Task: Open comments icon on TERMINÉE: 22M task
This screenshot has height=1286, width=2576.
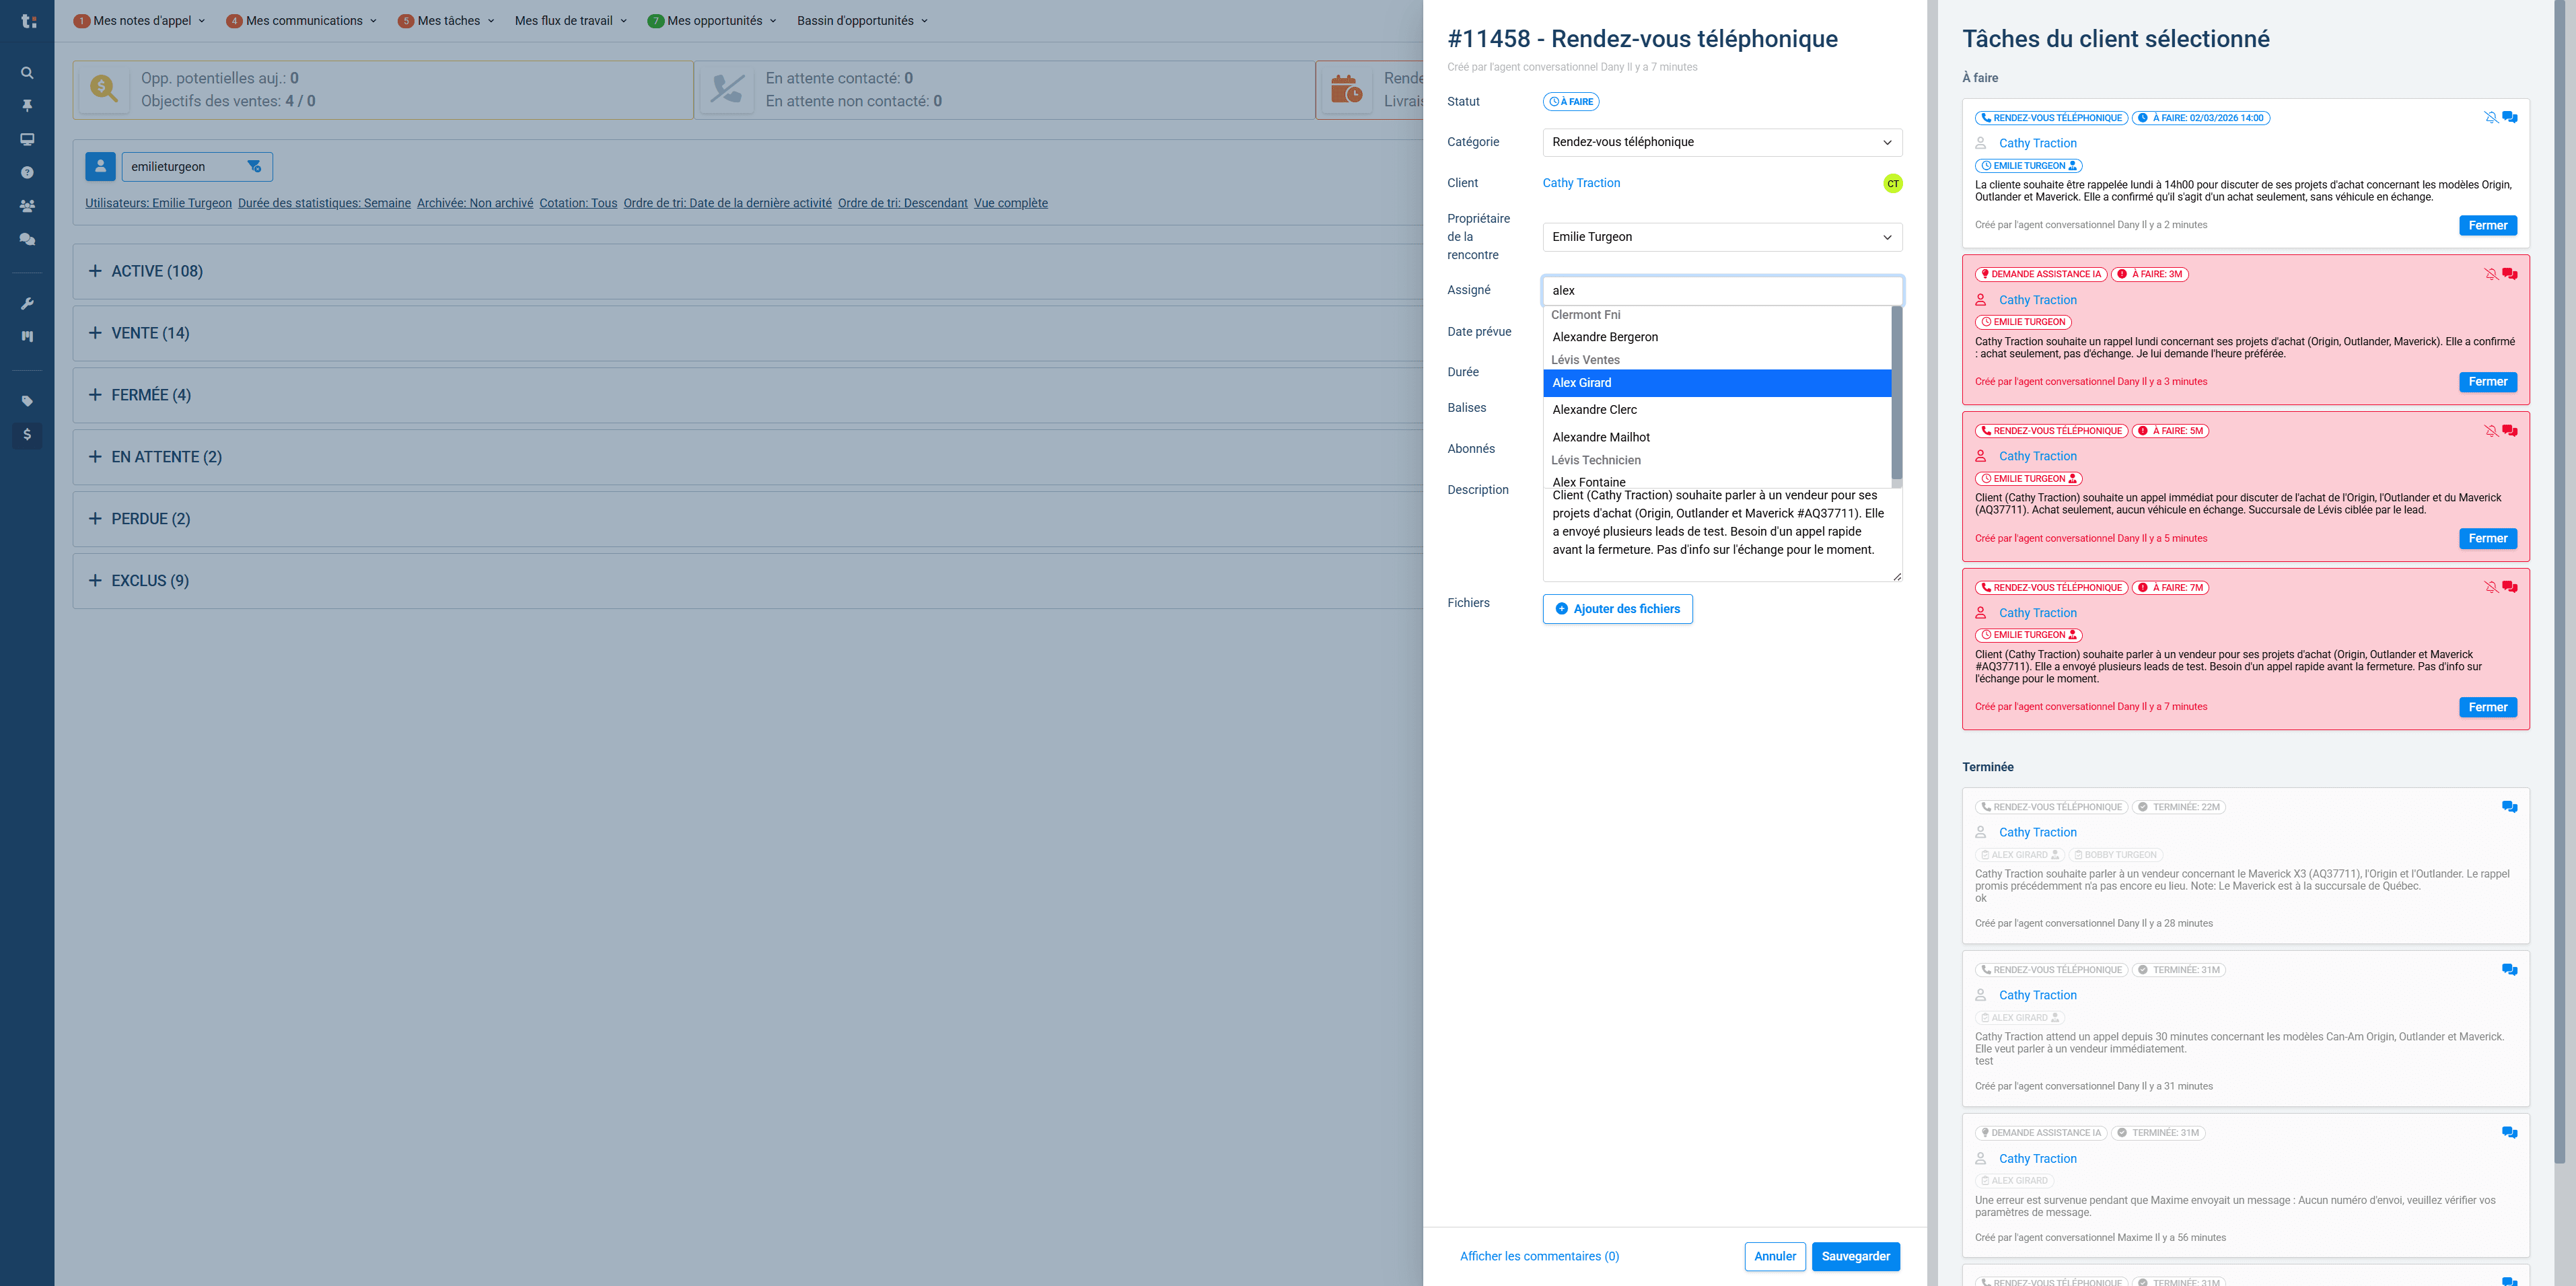Action: tap(2509, 807)
